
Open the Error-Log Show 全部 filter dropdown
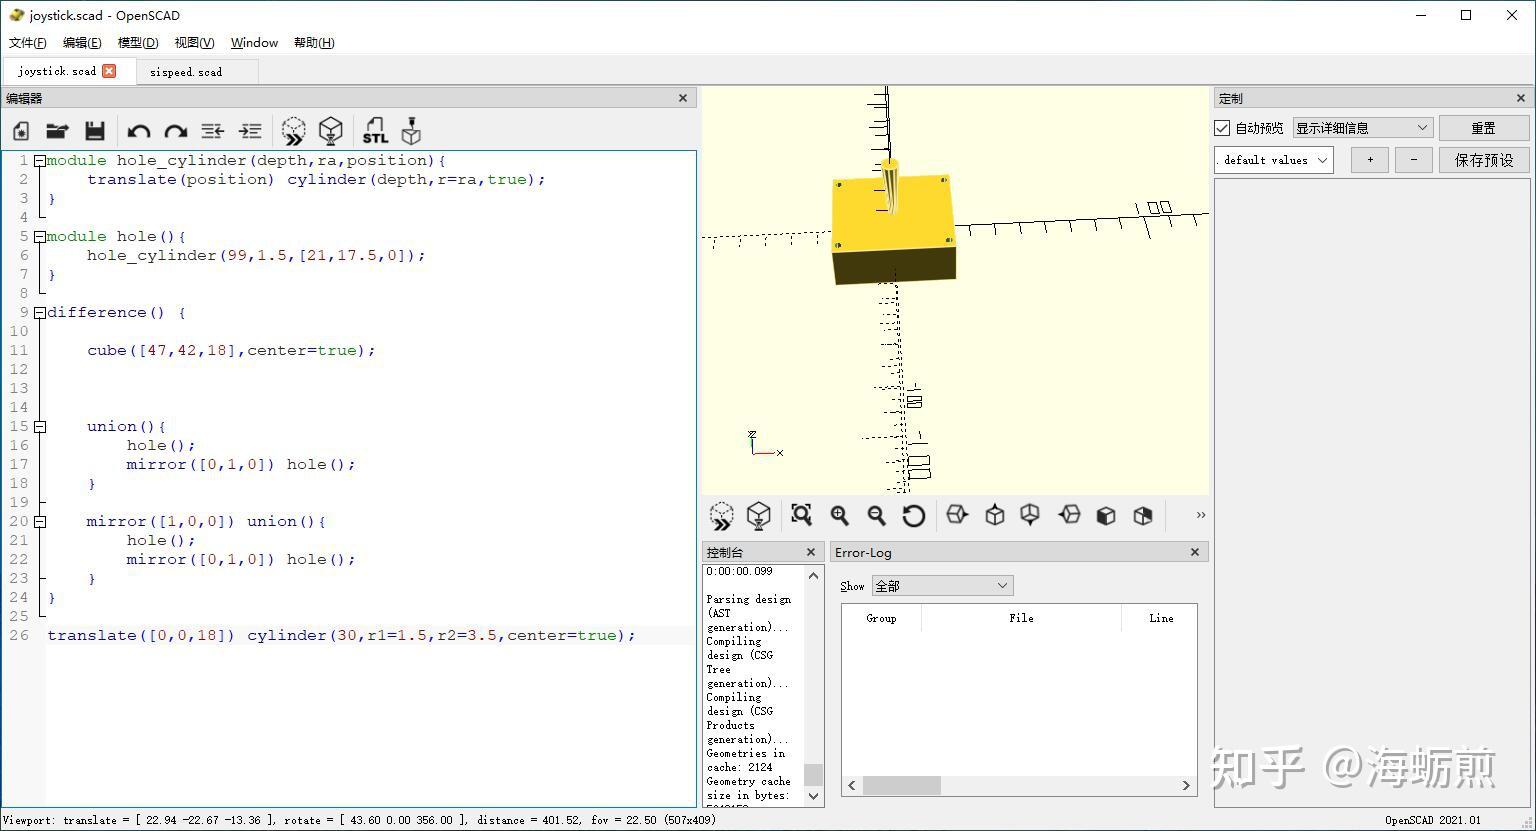click(x=942, y=586)
